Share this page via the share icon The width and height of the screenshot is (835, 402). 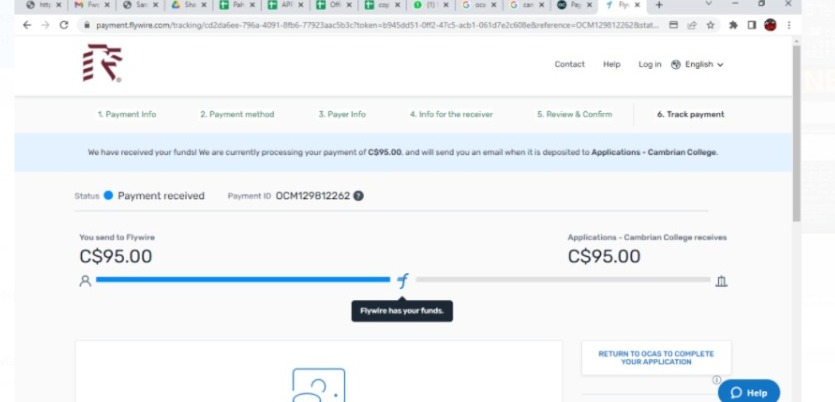(x=692, y=25)
